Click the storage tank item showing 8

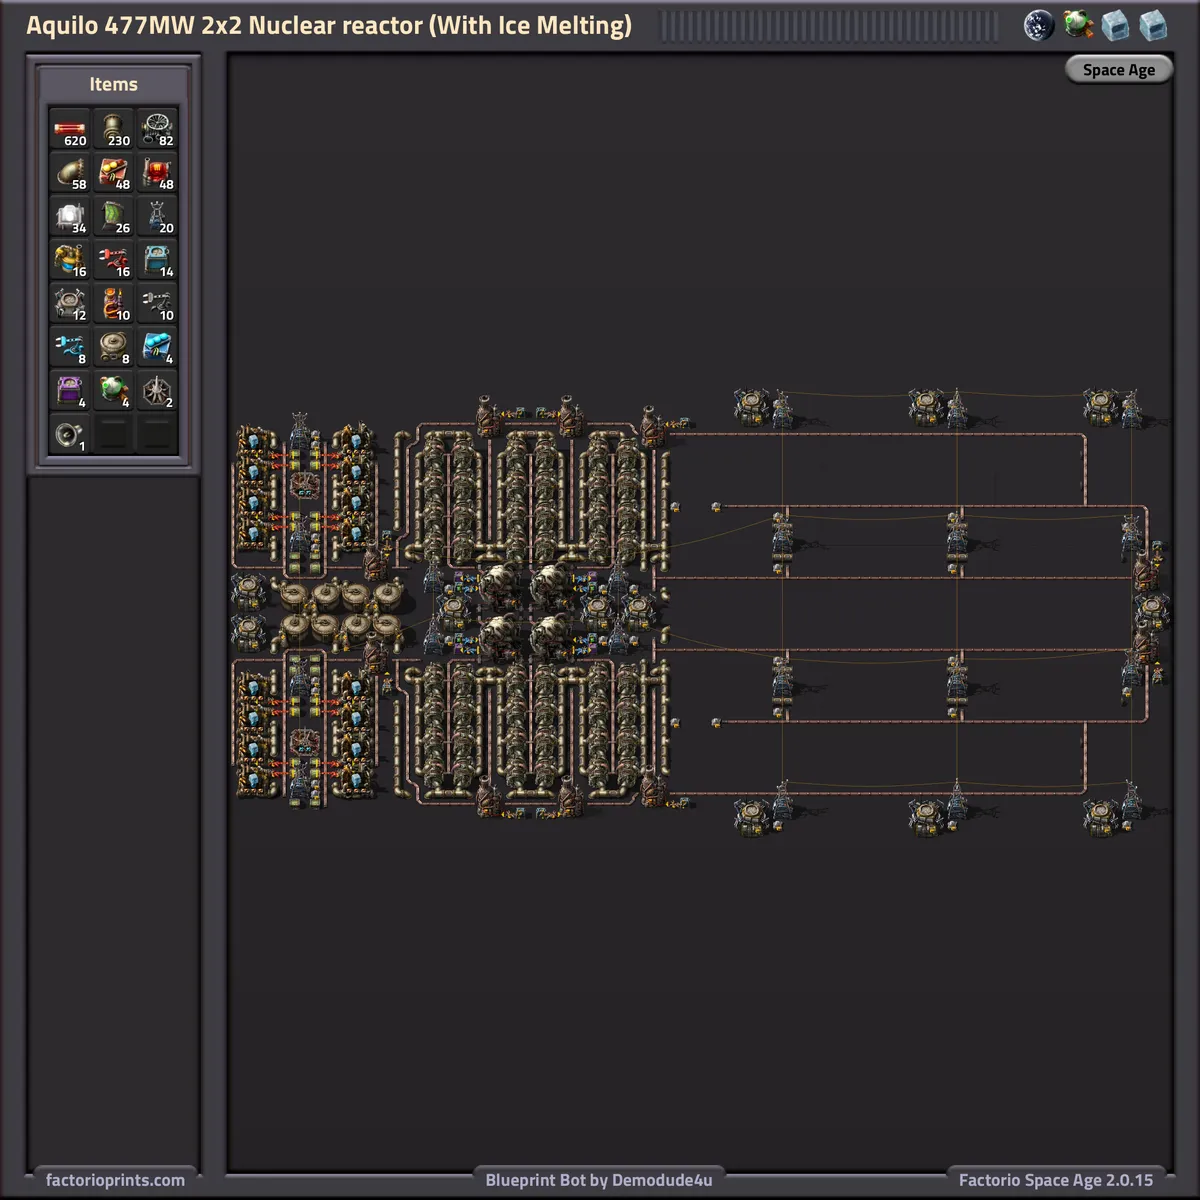pyautogui.click(x=114, y=348)
